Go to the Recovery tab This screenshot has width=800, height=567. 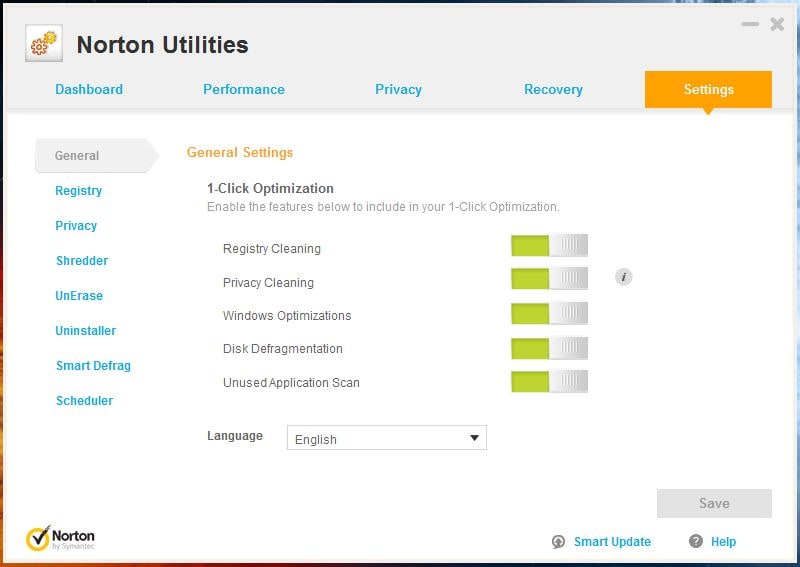553,89
